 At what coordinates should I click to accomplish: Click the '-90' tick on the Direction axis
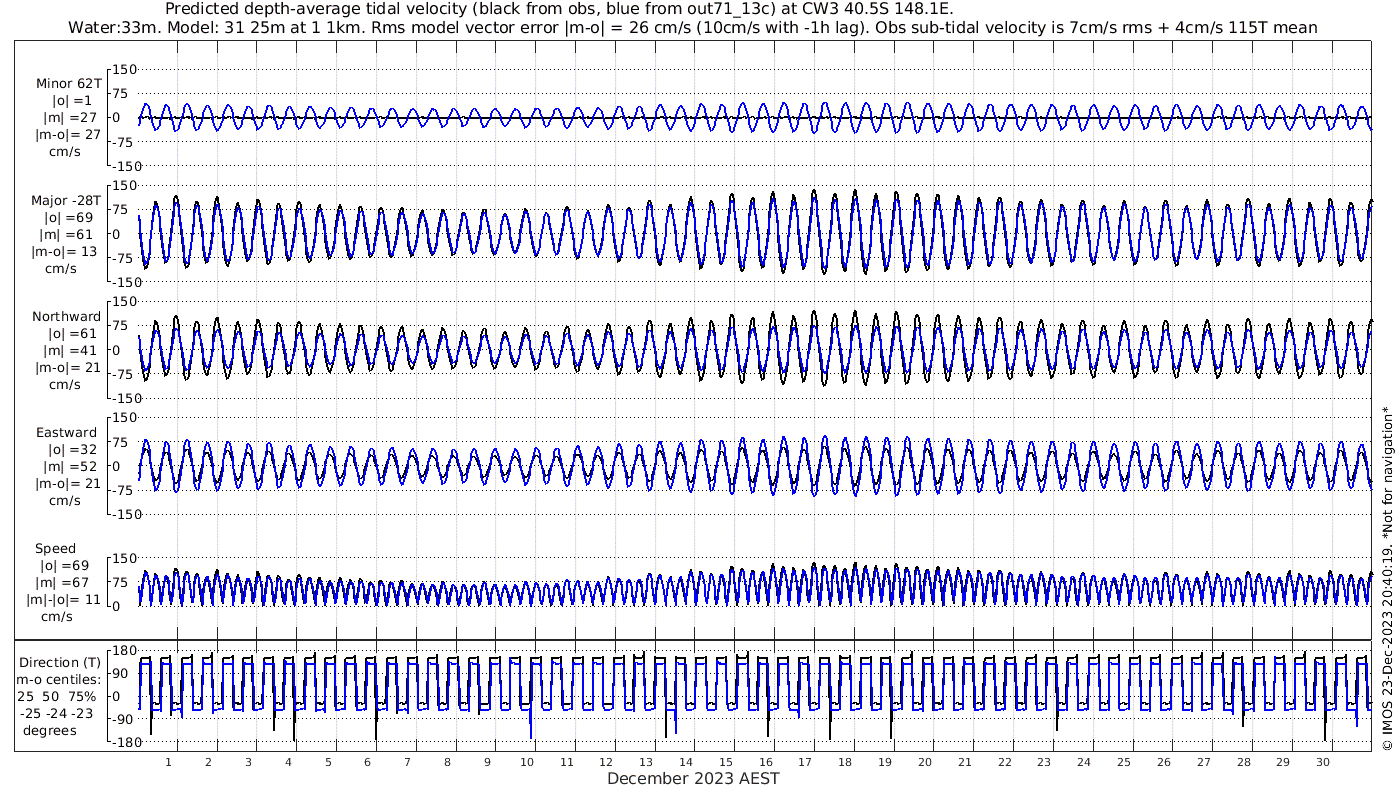click(x=125, y=720)
